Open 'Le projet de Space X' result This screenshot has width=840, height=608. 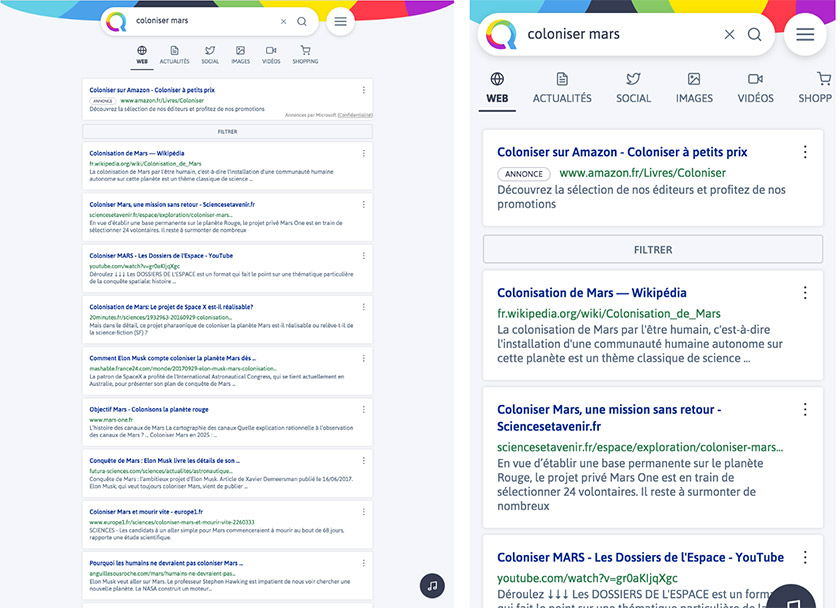coord(171,307)
